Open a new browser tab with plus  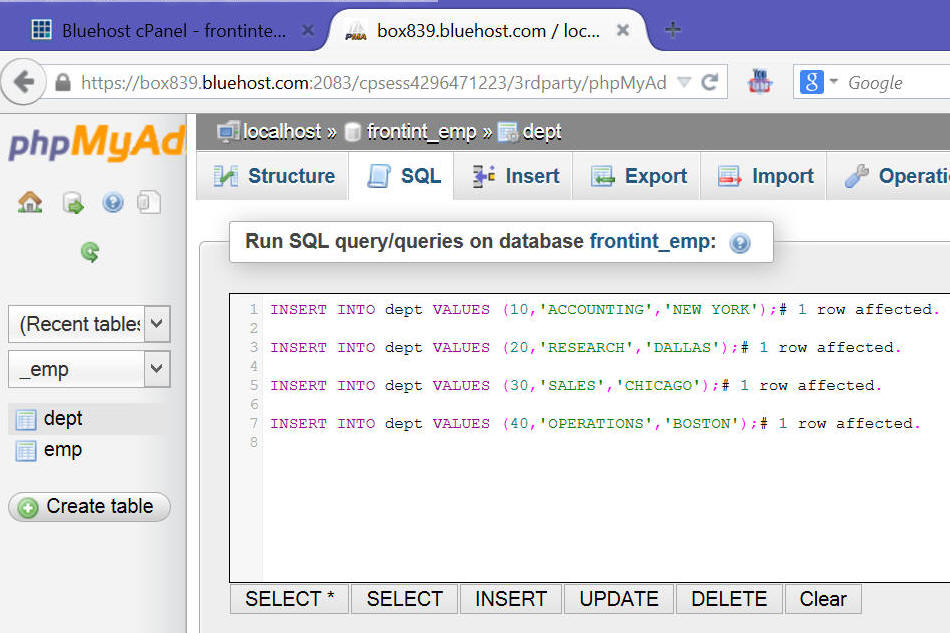pos(673,29)
